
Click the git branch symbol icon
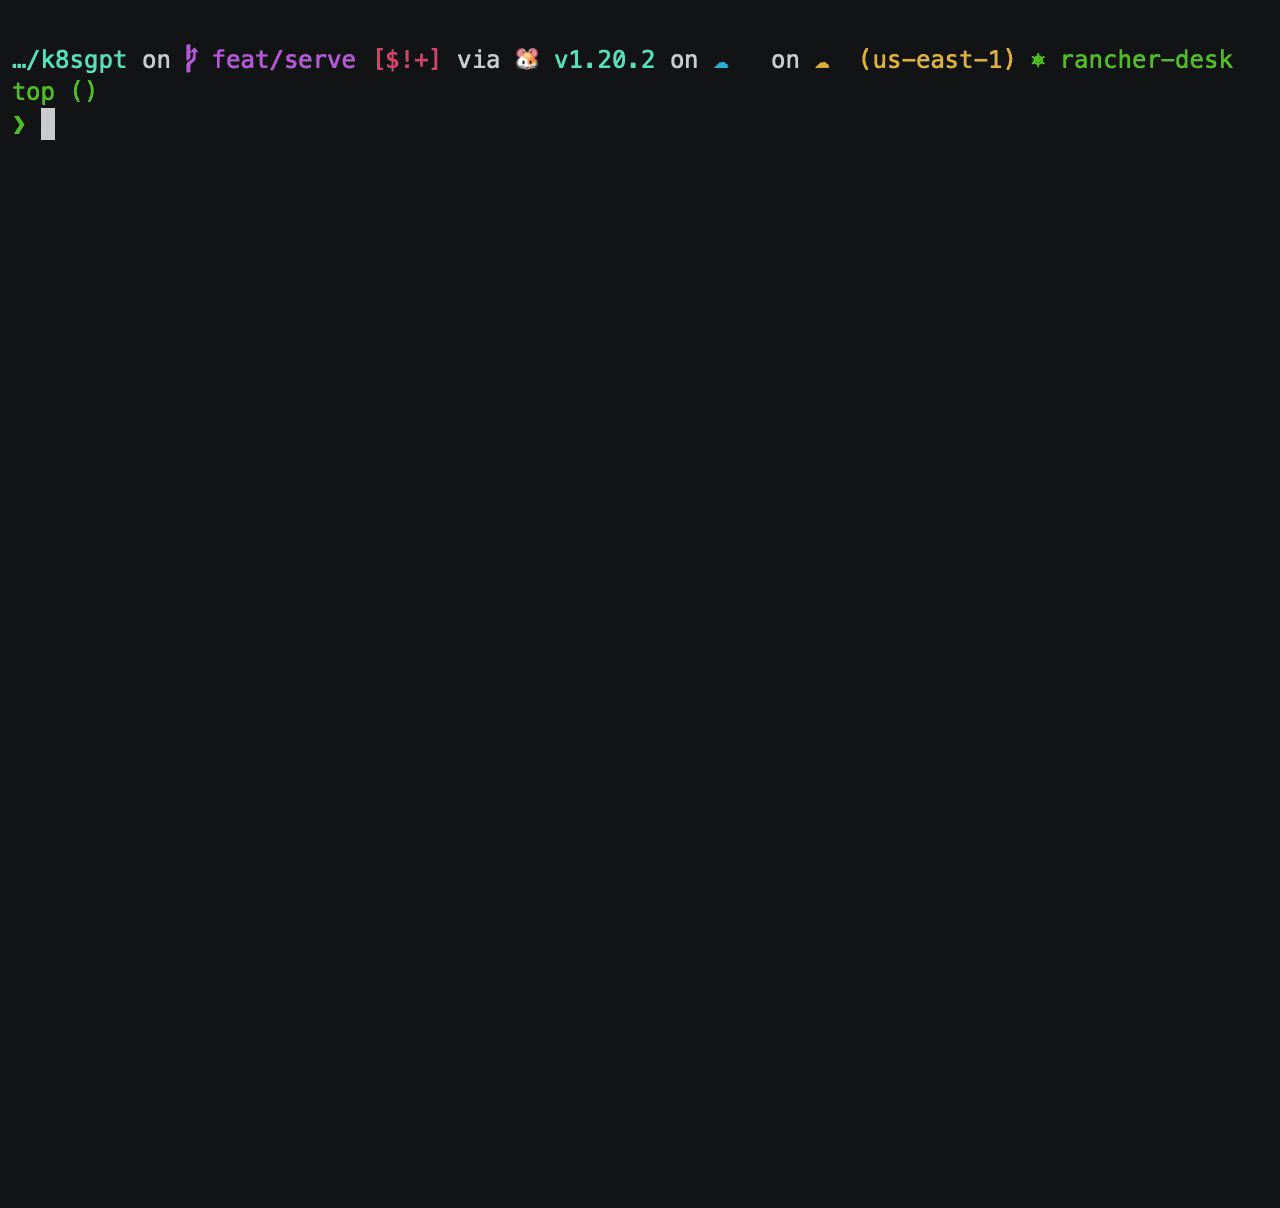pyautogui.click(x=189, y=59)
